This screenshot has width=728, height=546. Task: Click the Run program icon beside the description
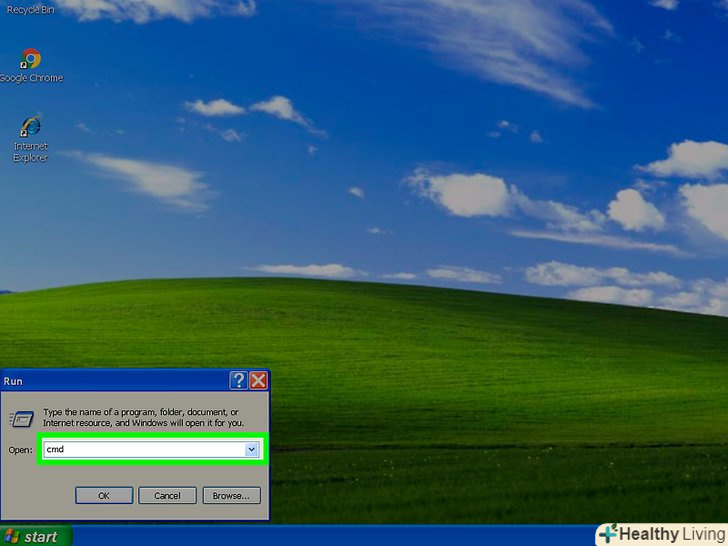pyautogui.click(x=21, y=419)
